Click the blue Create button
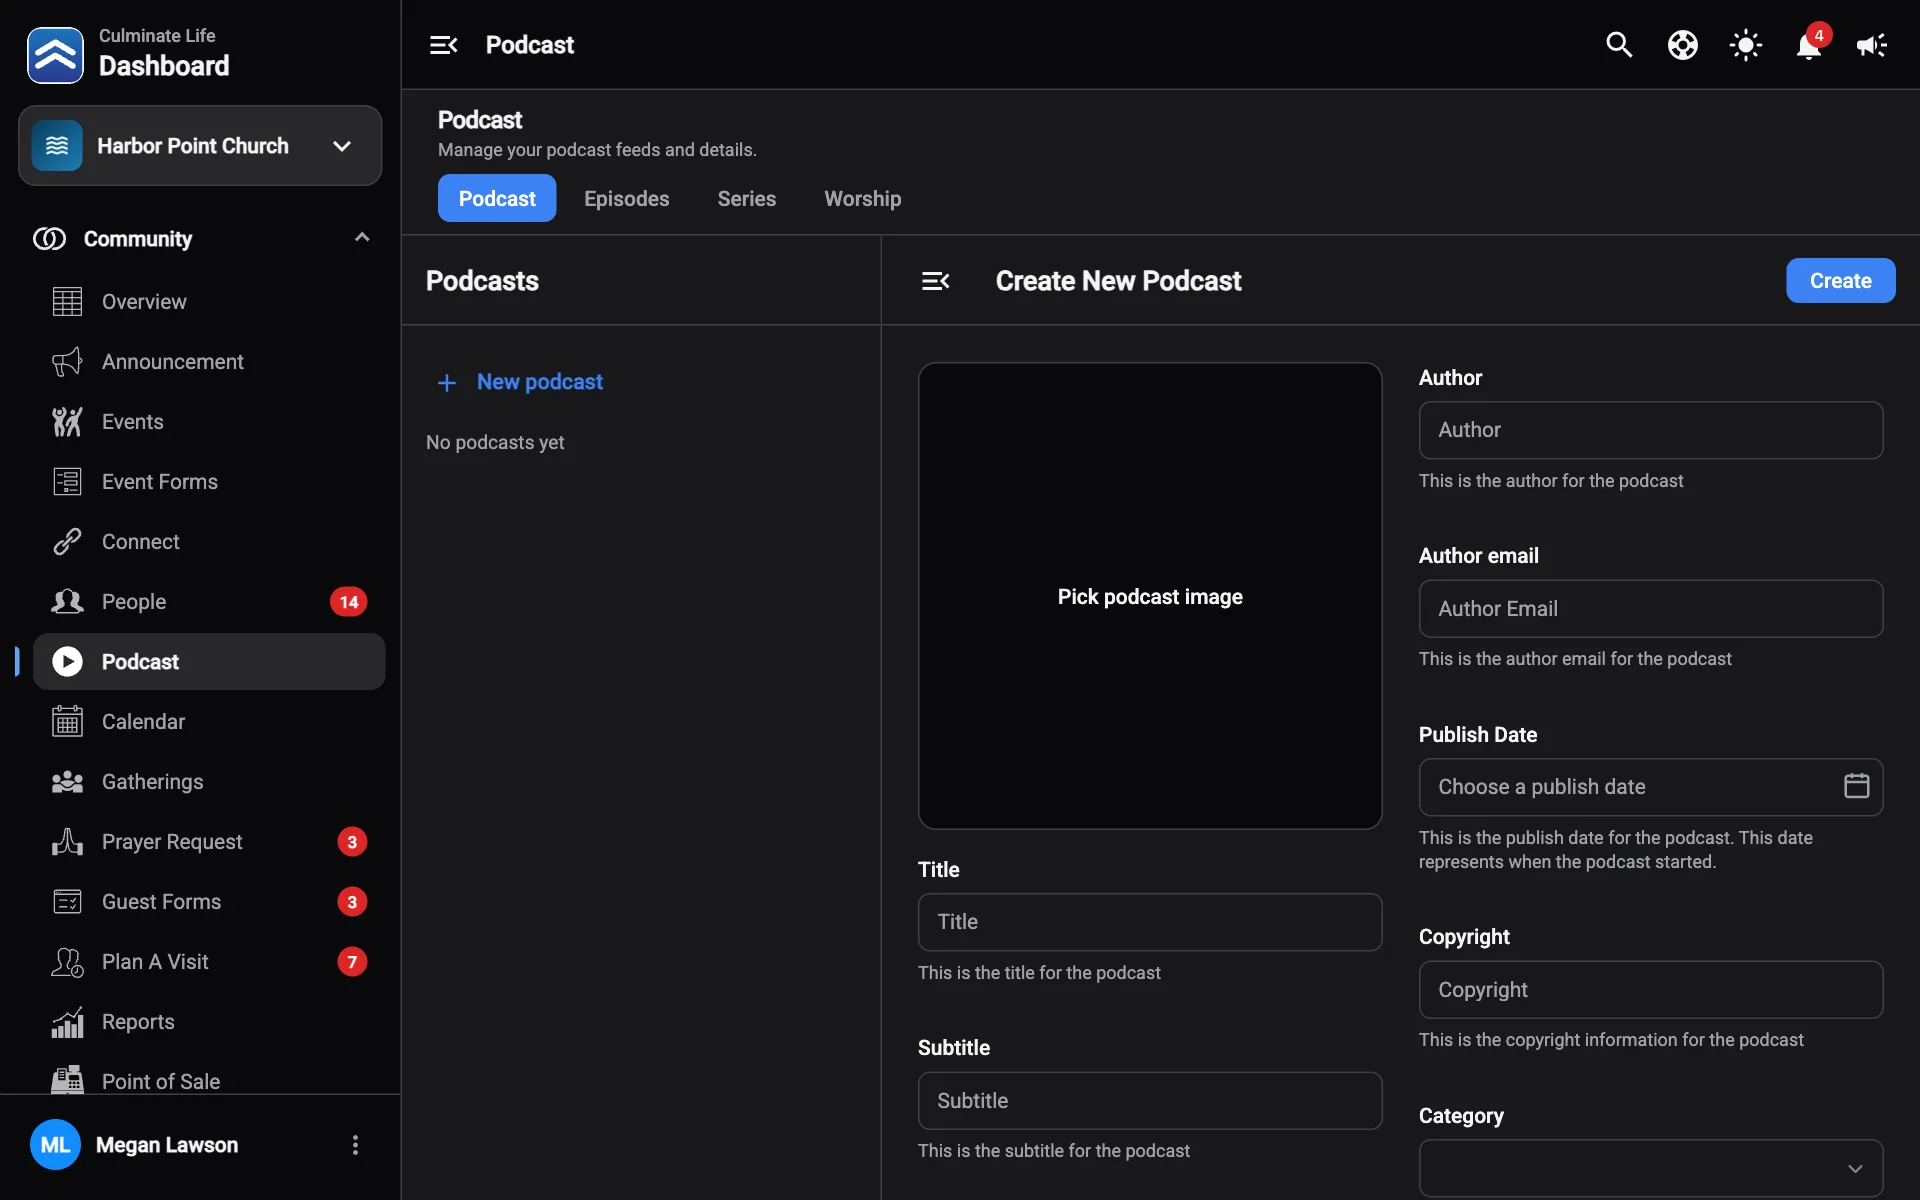Screen dimensions: 1920x1200 [1840, 281]
